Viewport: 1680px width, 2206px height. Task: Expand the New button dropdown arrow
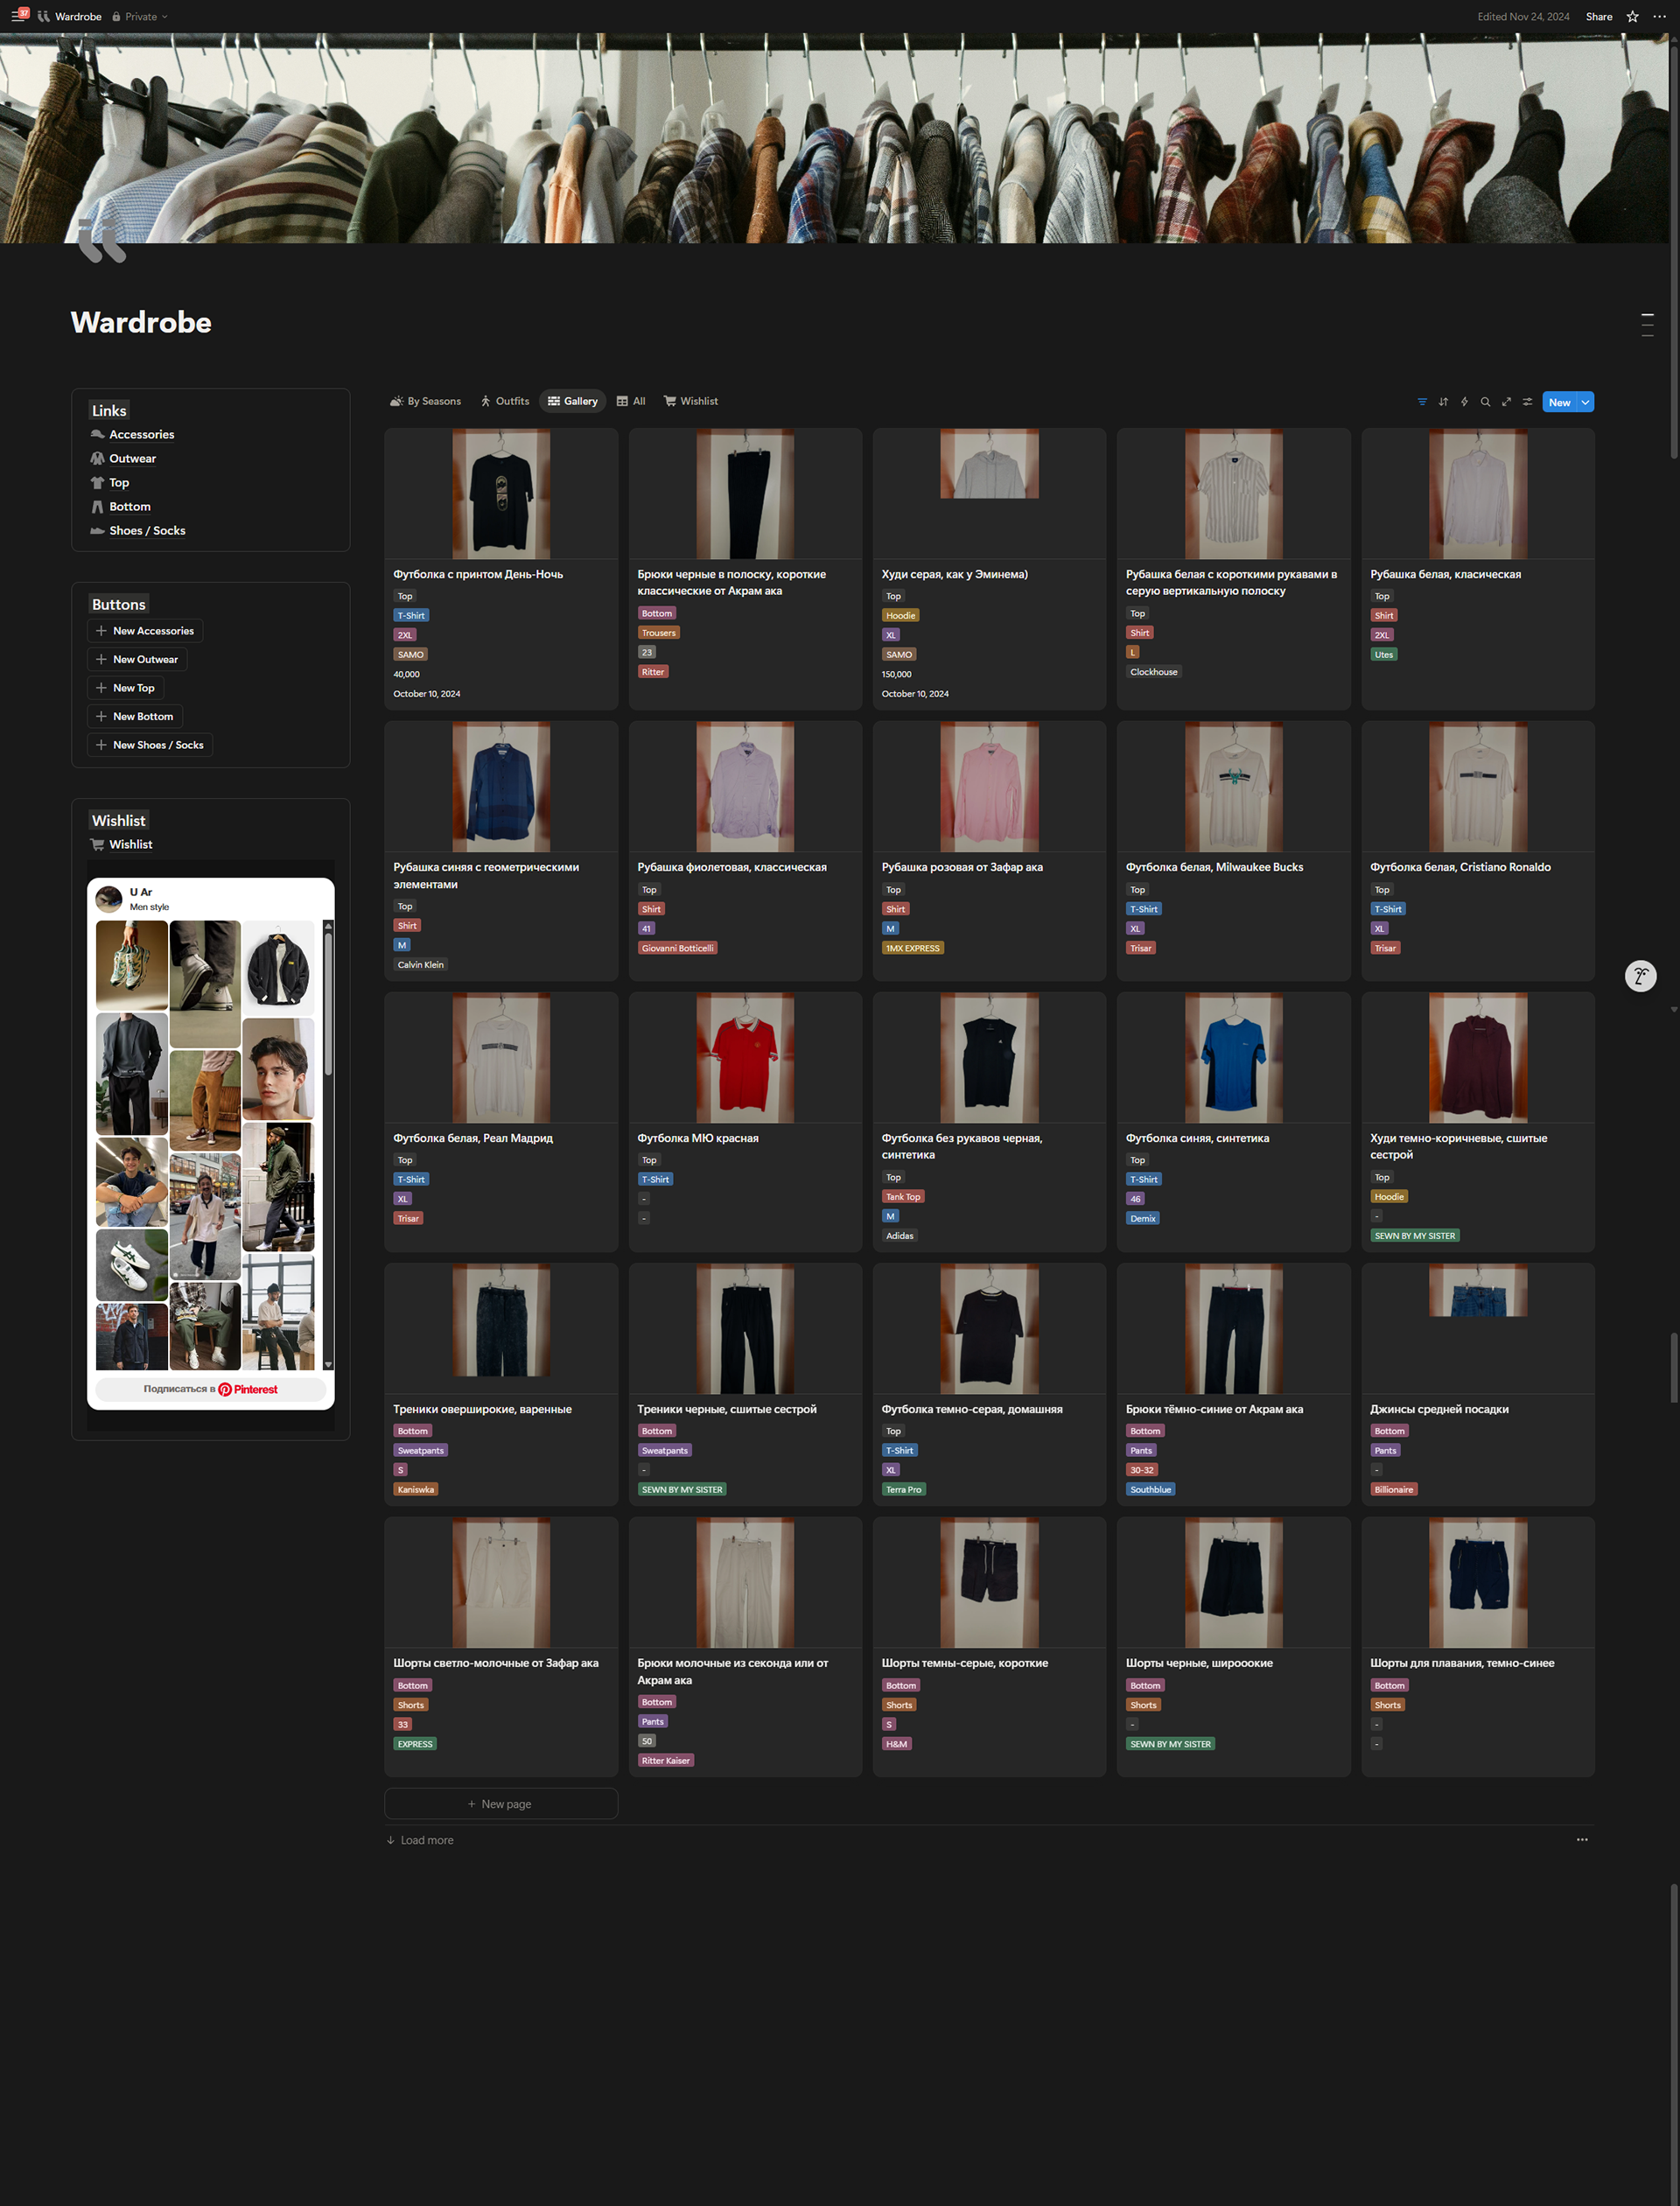1585,402
